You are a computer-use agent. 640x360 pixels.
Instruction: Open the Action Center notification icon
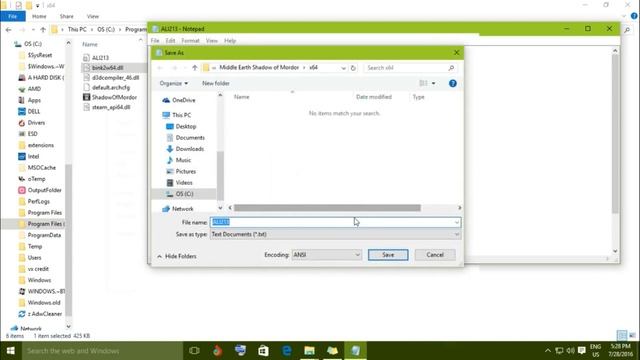point(582,351)
